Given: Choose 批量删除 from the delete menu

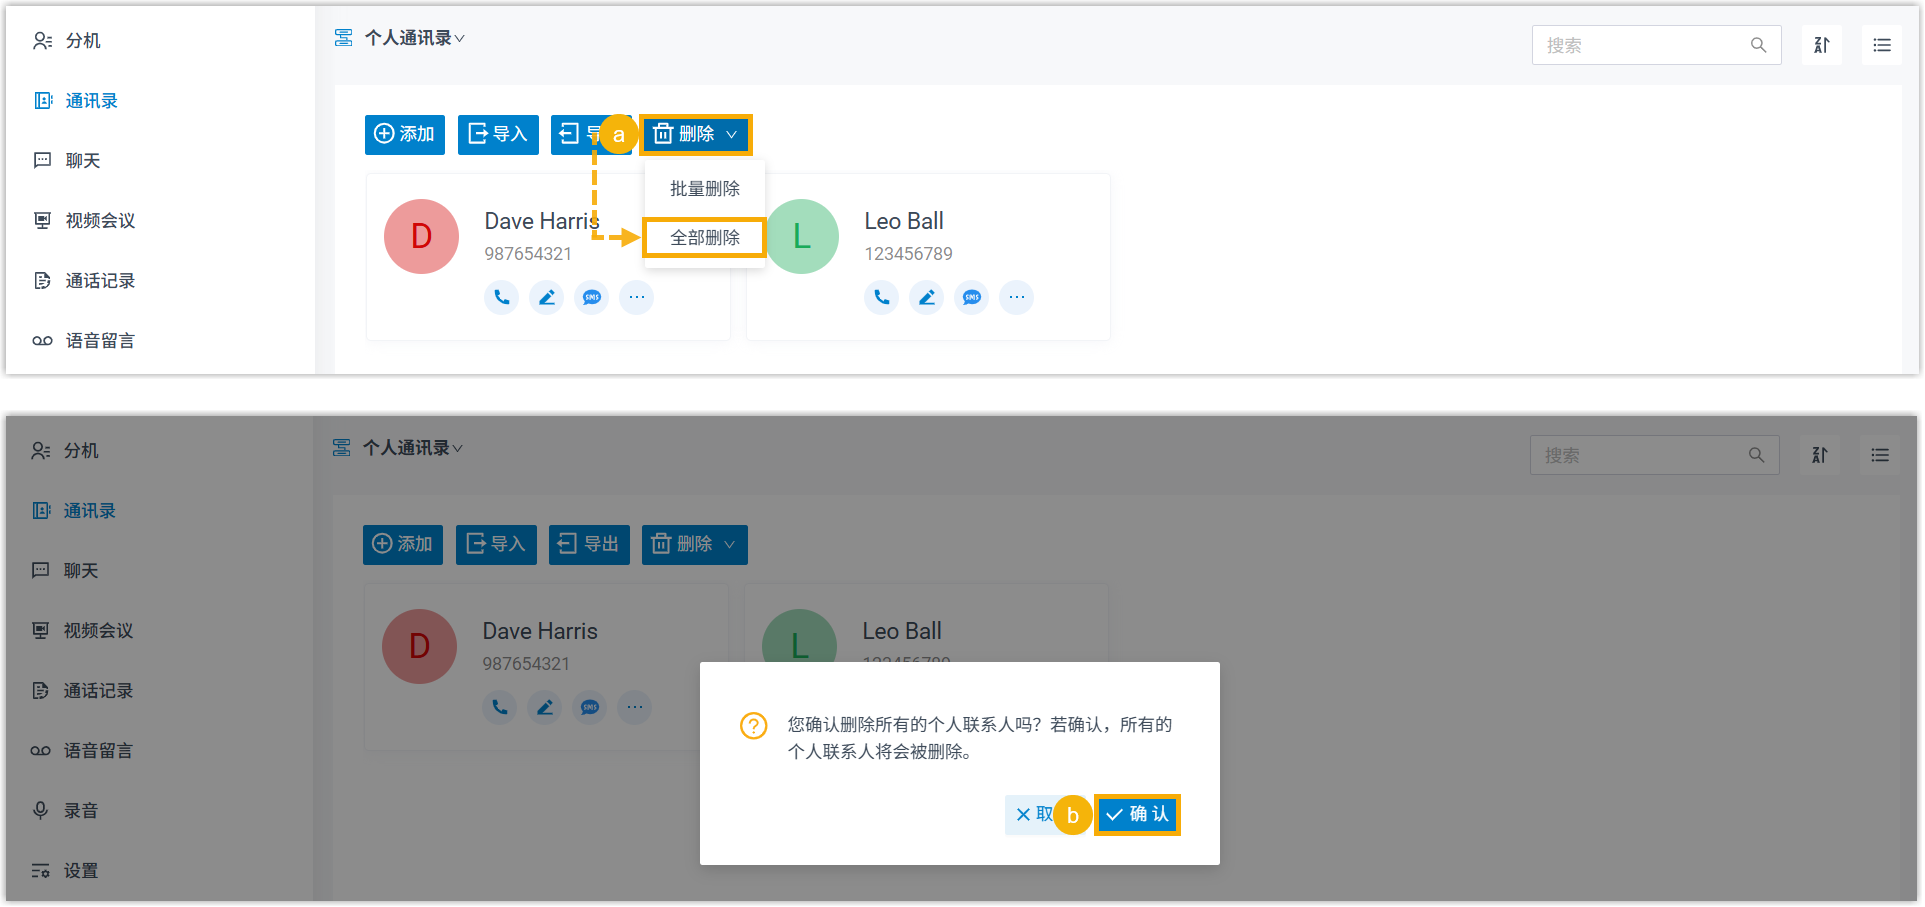Looking at the screenshot, I should click(704, 188).
